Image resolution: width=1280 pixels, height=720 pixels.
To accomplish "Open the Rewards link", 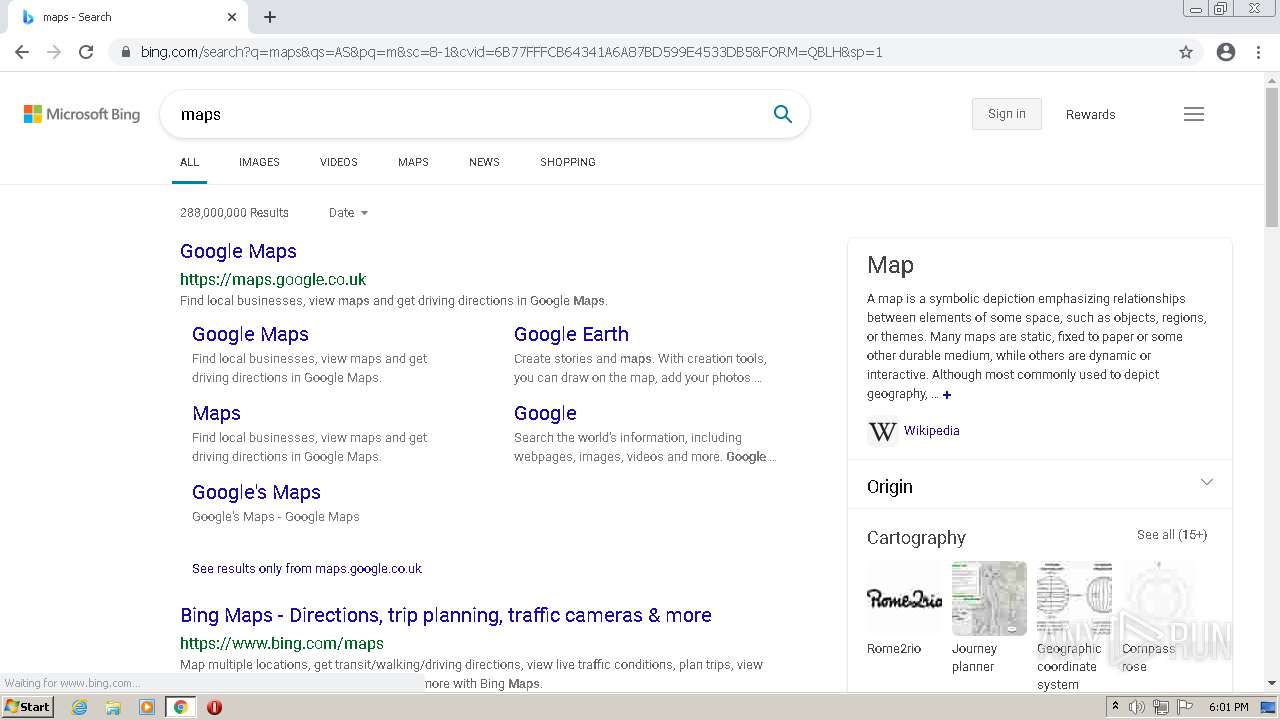I will coord(1090,115).
